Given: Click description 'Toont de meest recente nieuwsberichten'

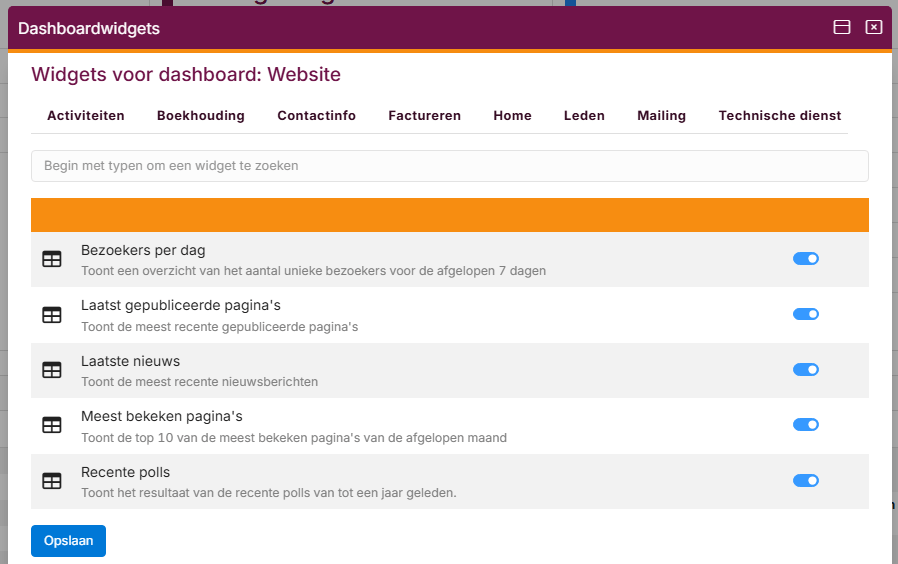Looking at the screenshot, I should pos(199,382).
